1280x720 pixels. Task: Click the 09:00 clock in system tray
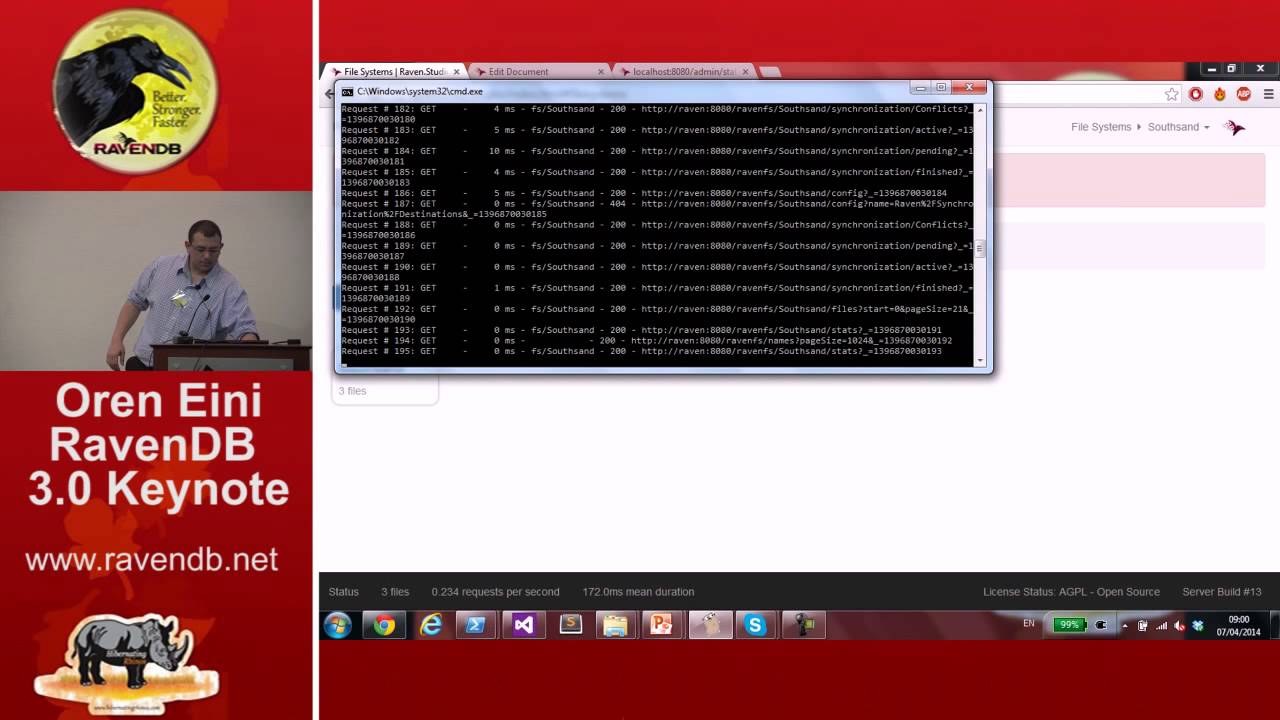click(x=1238, y=620)
